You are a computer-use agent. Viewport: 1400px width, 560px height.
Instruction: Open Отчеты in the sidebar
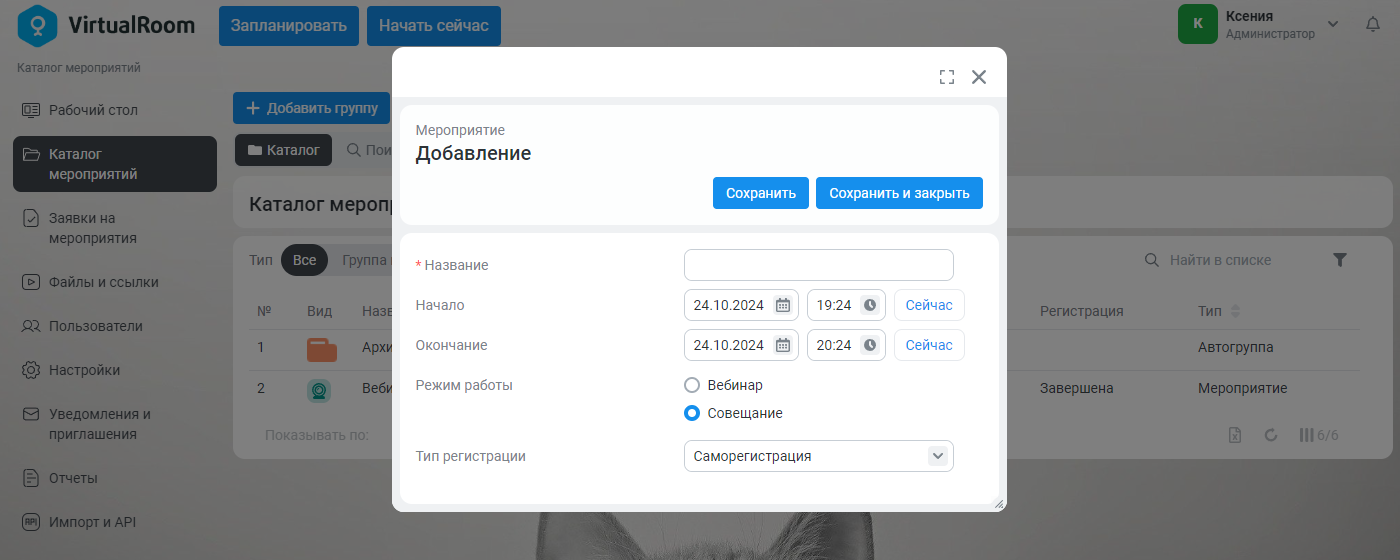[x=115, y=478]
